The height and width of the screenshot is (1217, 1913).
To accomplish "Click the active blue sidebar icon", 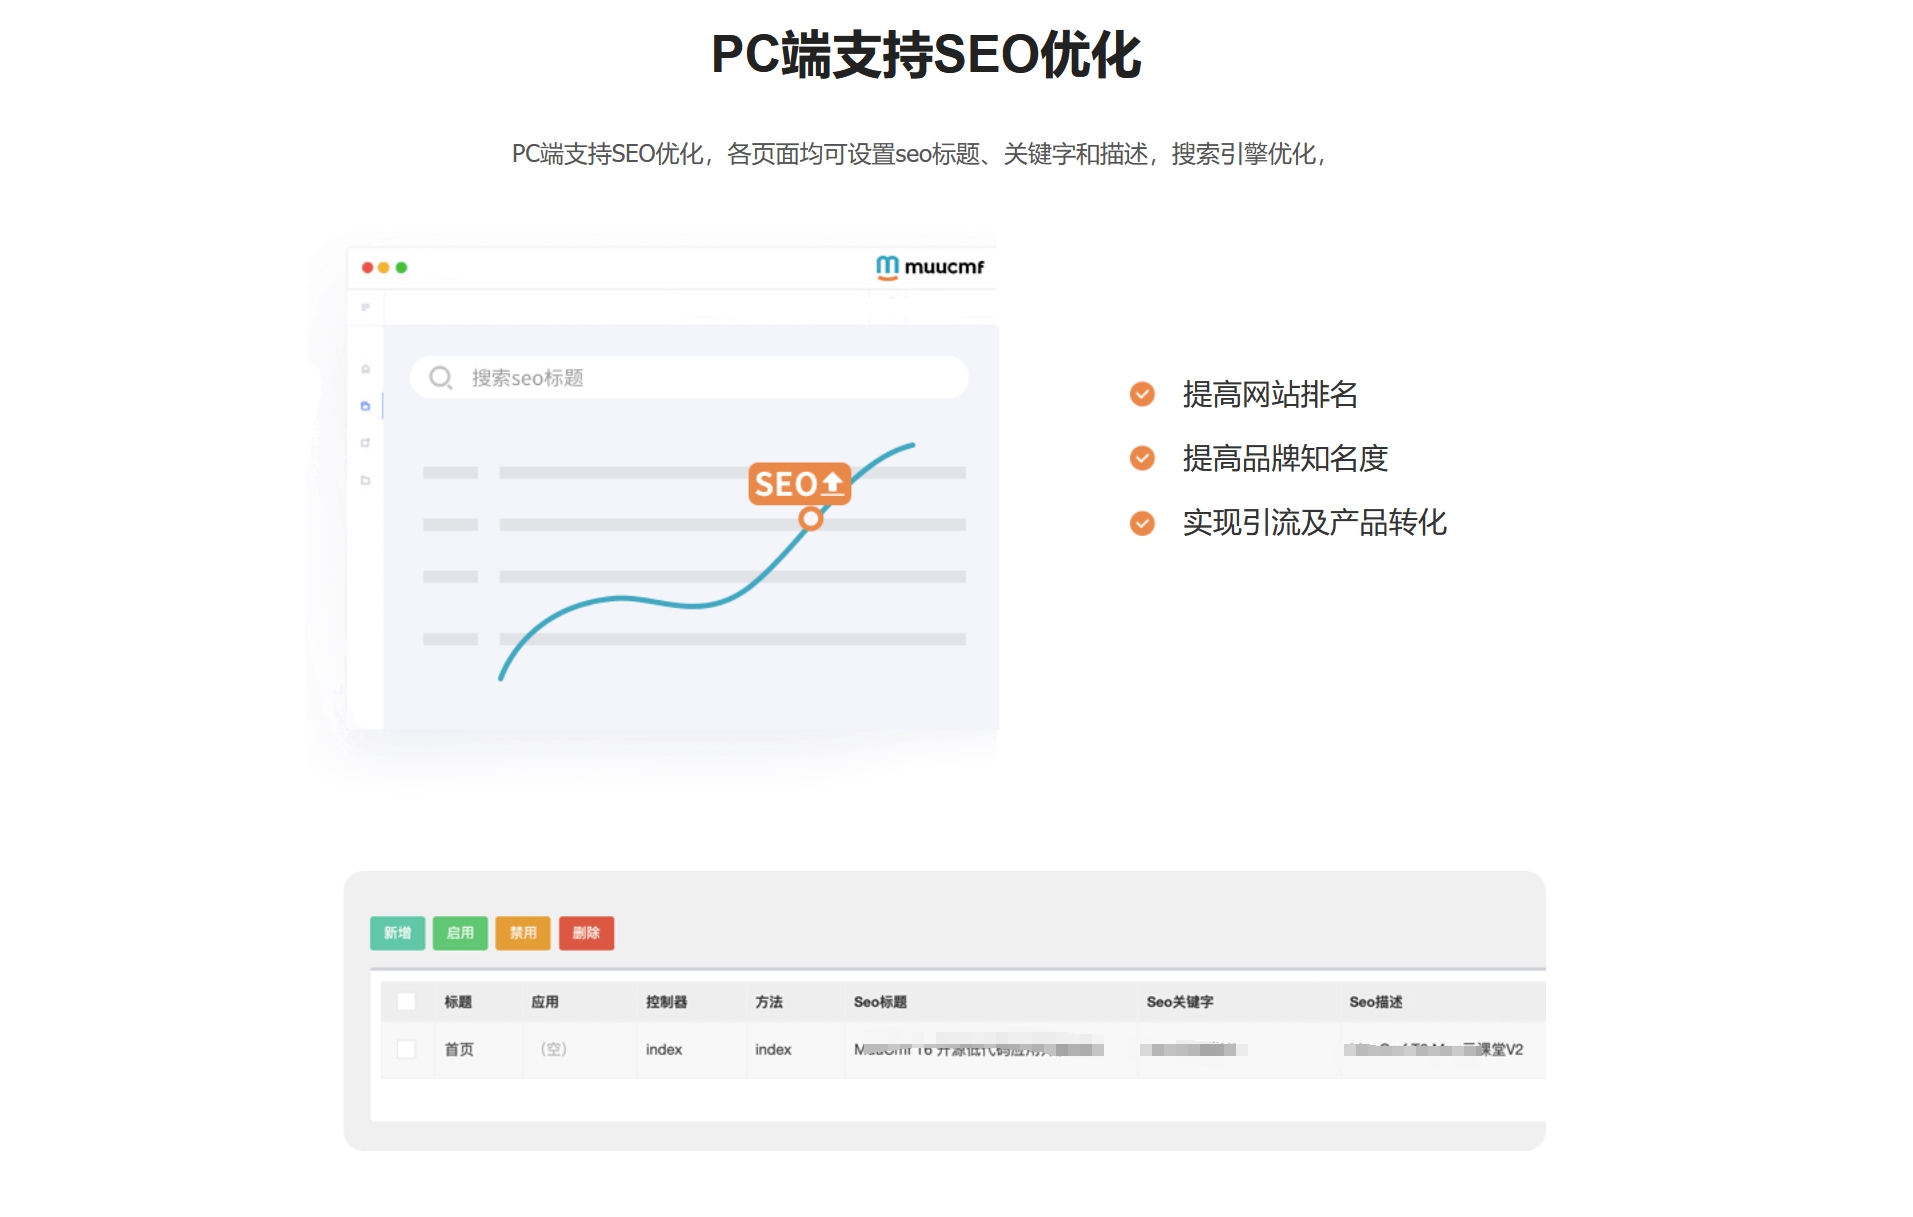I will [365, 406].
